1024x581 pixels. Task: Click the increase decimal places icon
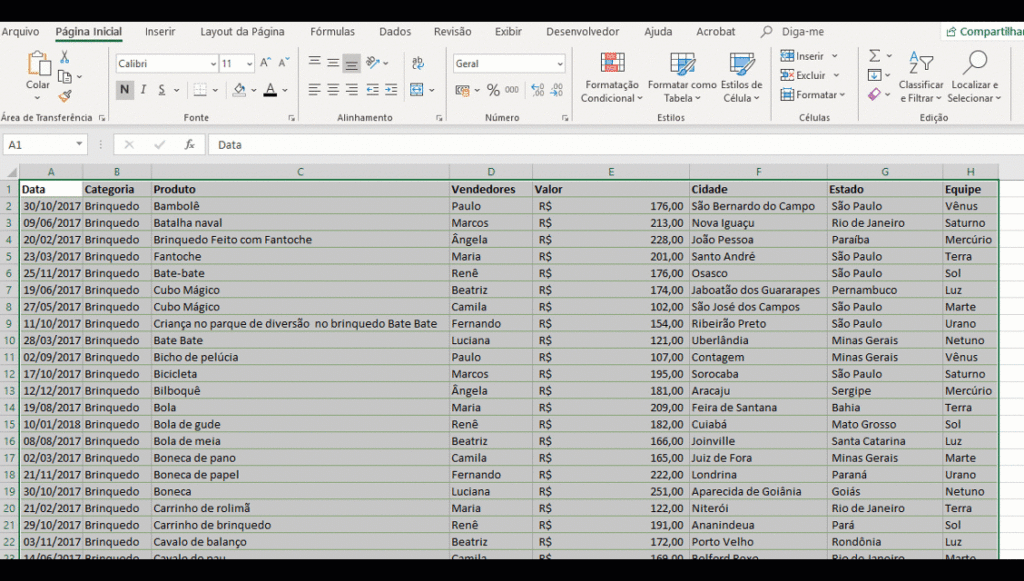point(537,90)
